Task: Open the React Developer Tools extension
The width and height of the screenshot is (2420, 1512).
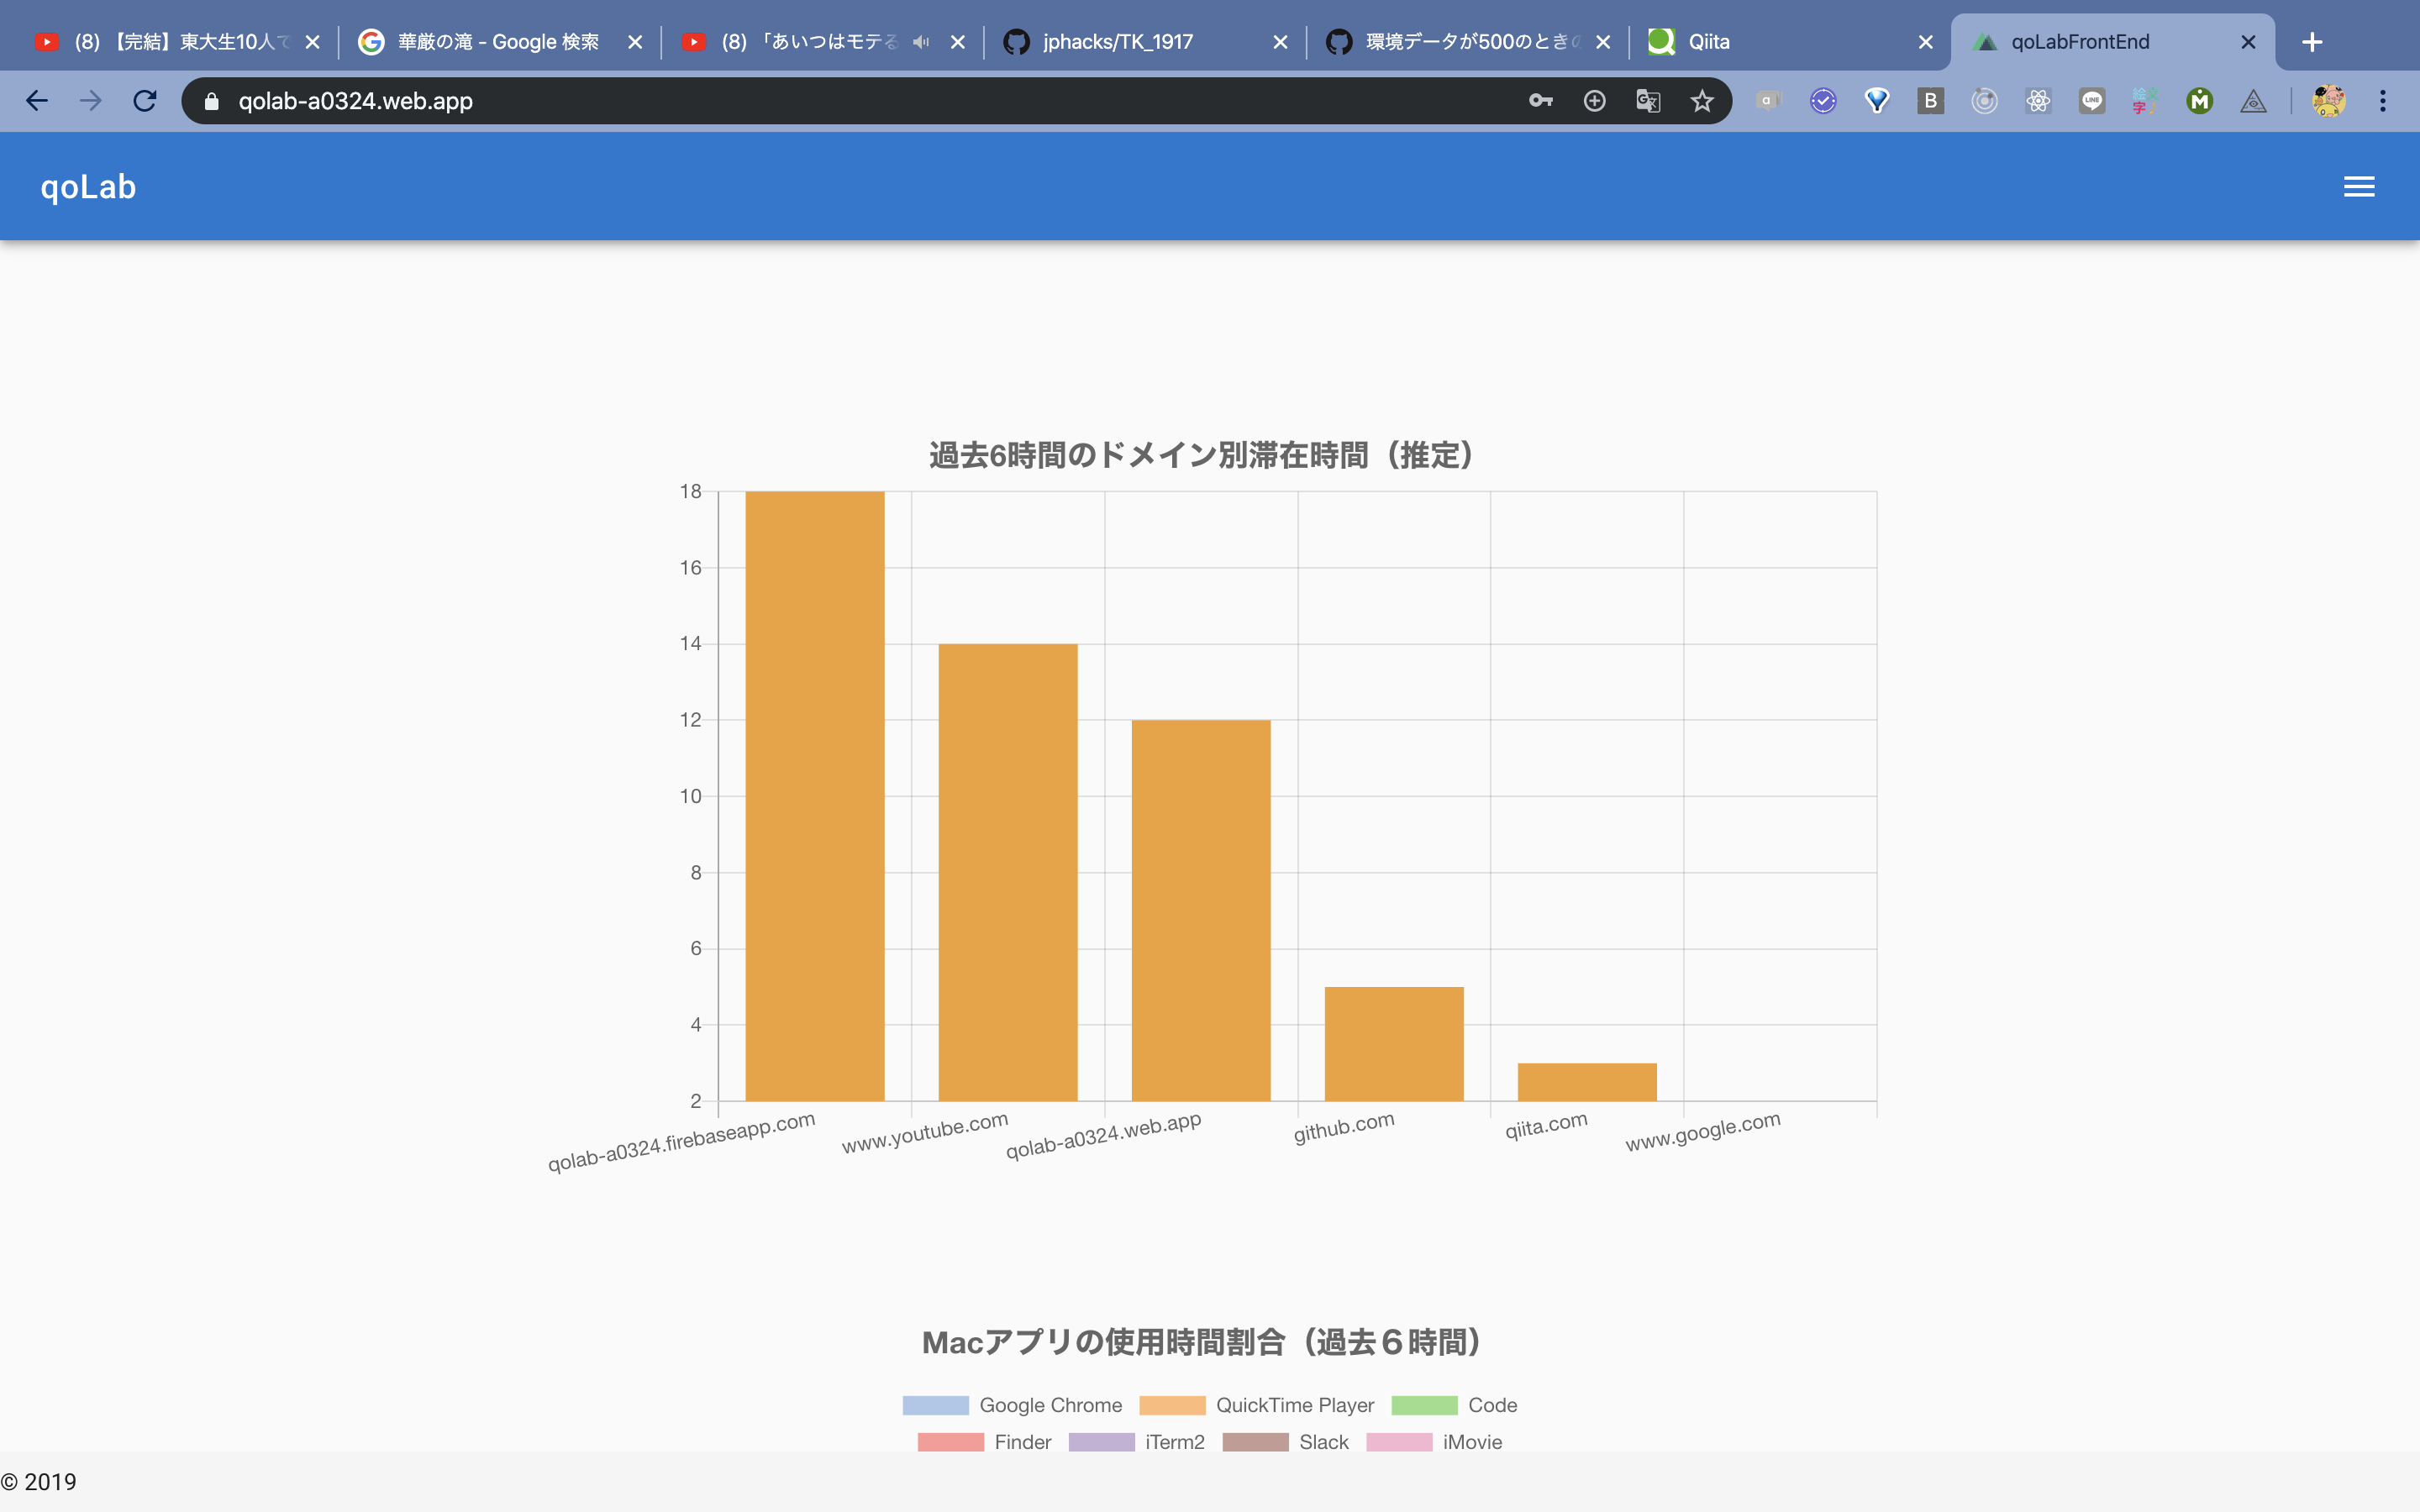Action: (2038, 101)
